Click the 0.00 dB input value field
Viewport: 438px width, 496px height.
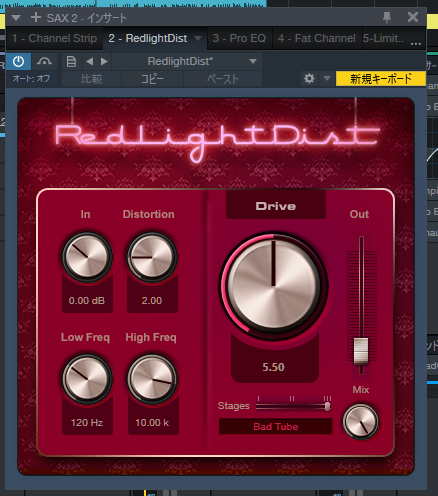point(87,301)
